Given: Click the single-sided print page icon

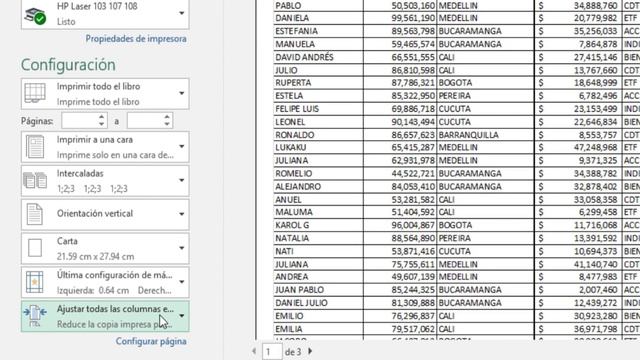Looking at the screenshot, I should (x=35, y=147).
